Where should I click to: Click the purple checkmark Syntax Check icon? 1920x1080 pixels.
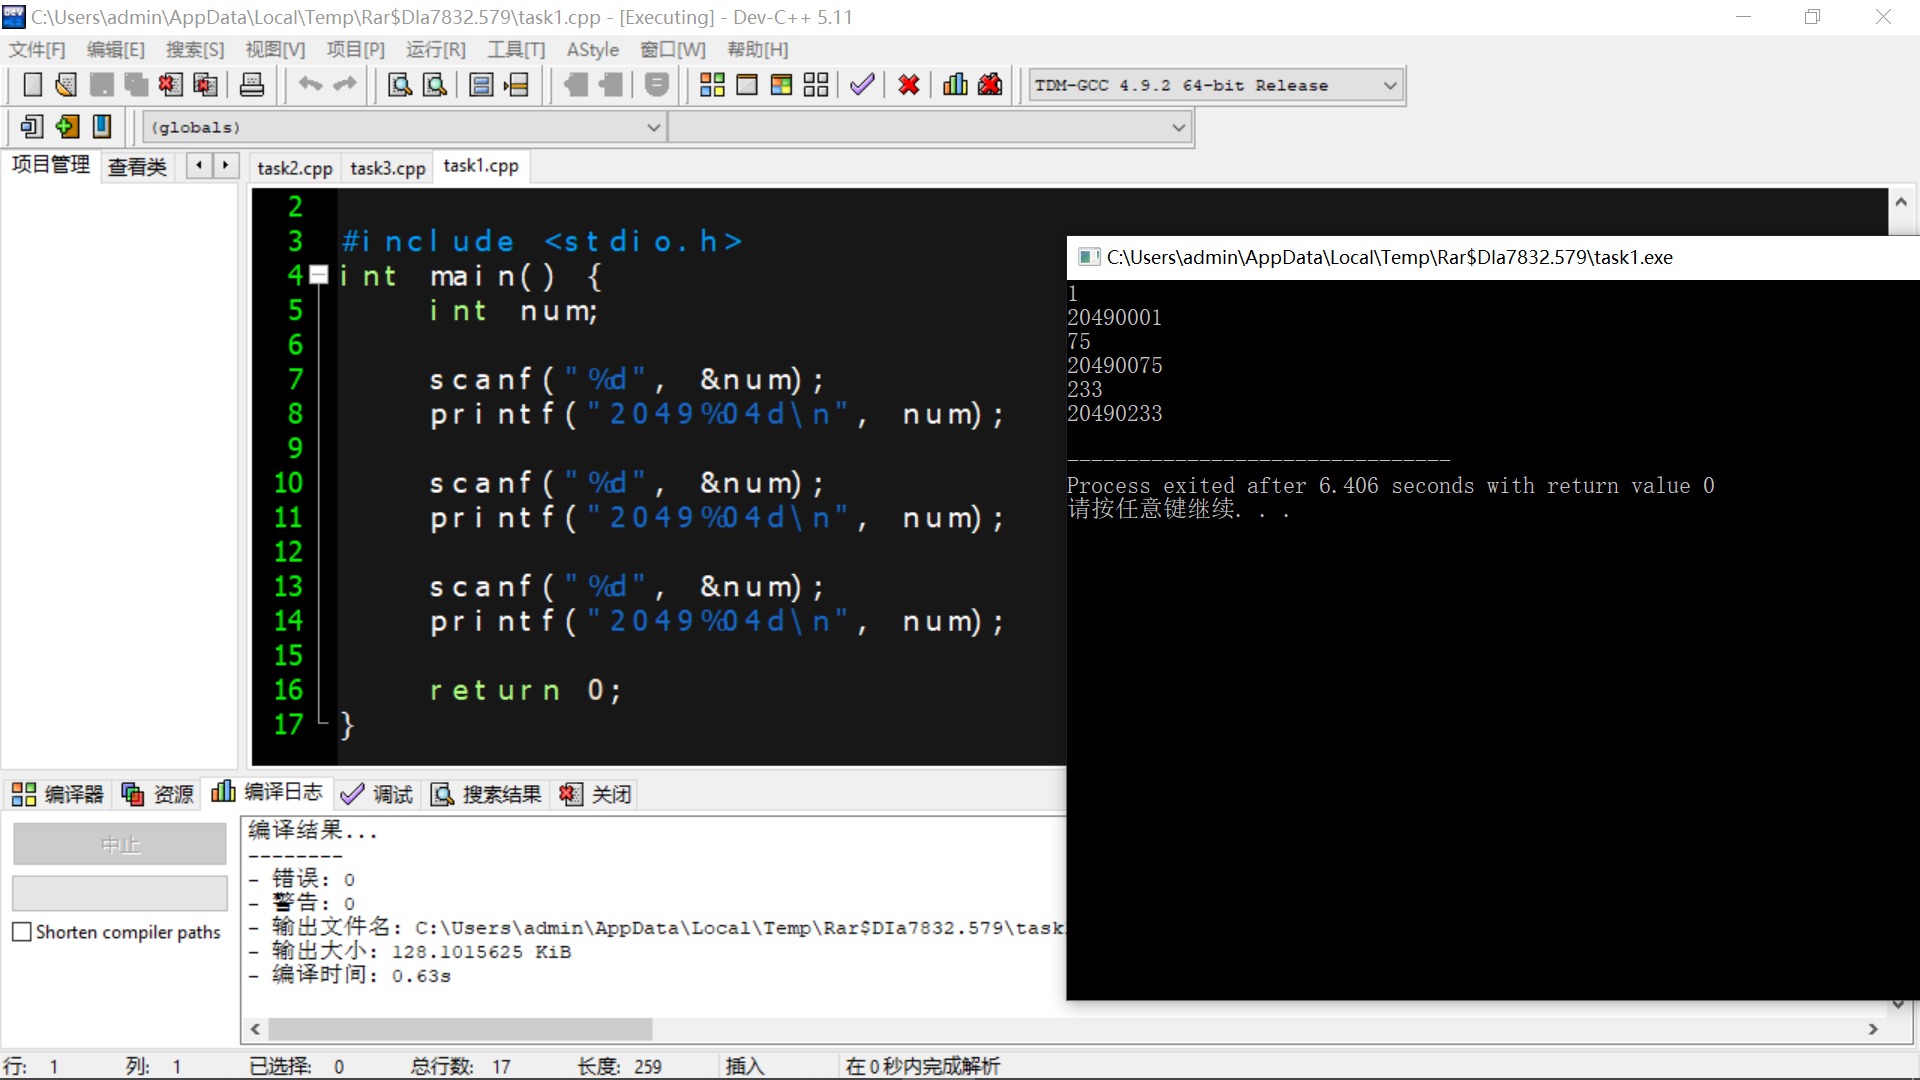point(862,85)
